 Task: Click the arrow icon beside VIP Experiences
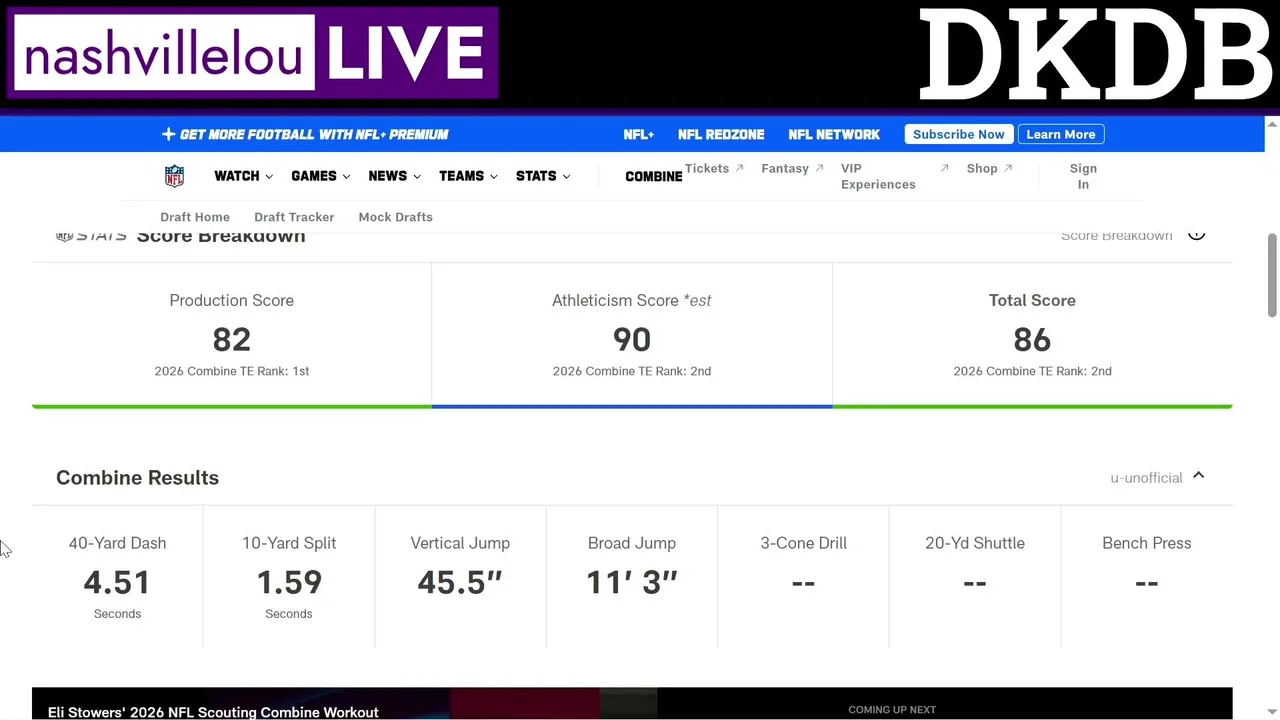944,168
